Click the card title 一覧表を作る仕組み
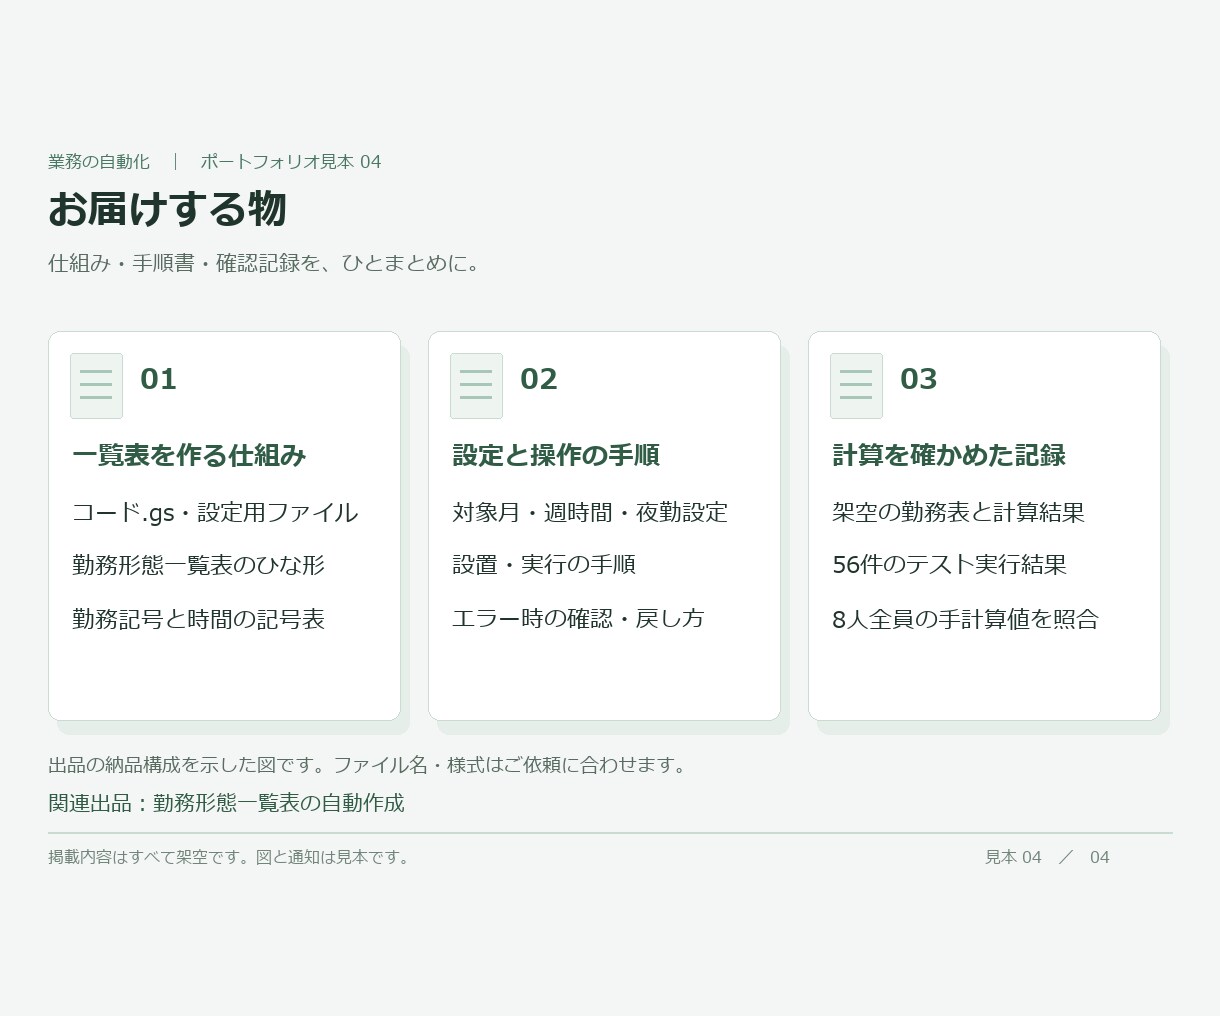Viewport: 1220px width, 1016px height. click(x=189, y=455)
